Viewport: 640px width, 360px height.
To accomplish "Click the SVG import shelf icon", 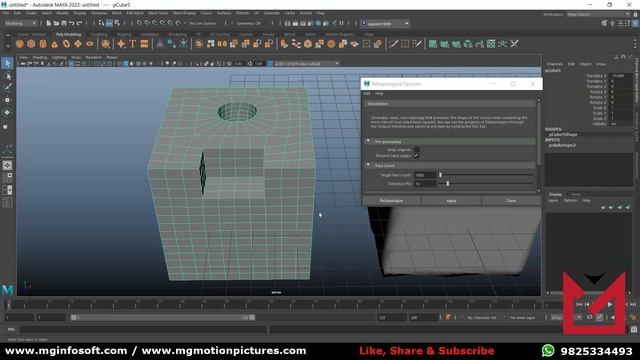I will pyautogui.click(x=144, y=44).
